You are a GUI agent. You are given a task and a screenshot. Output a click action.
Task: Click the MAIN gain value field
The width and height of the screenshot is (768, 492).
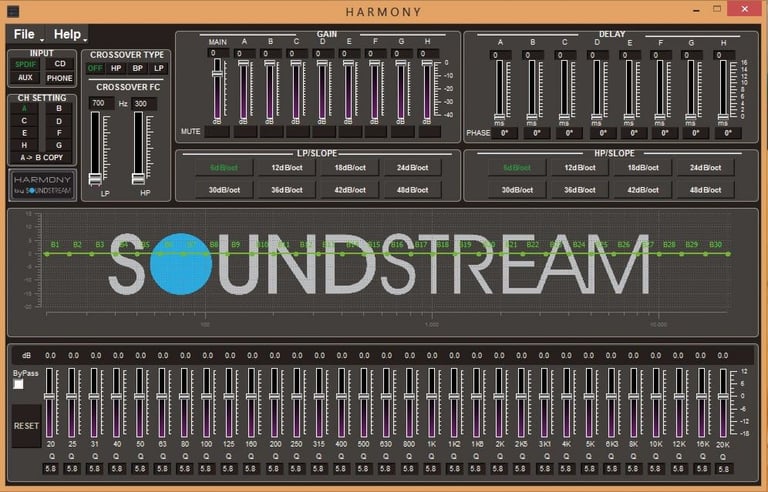coord(218,53)
